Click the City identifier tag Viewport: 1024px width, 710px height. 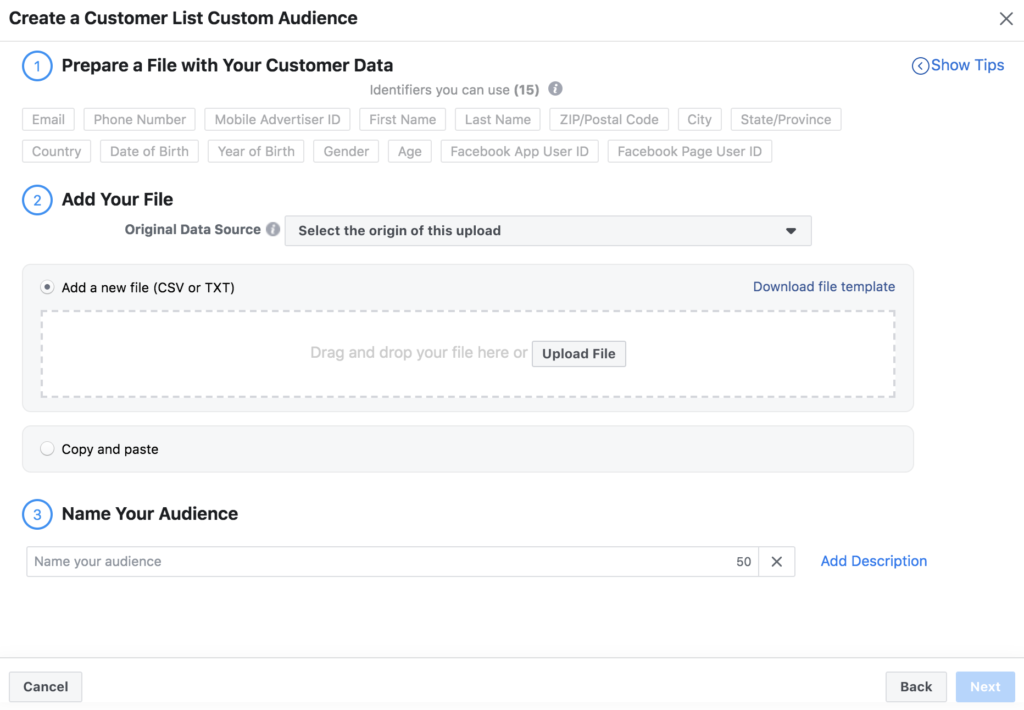click(699, 120)
